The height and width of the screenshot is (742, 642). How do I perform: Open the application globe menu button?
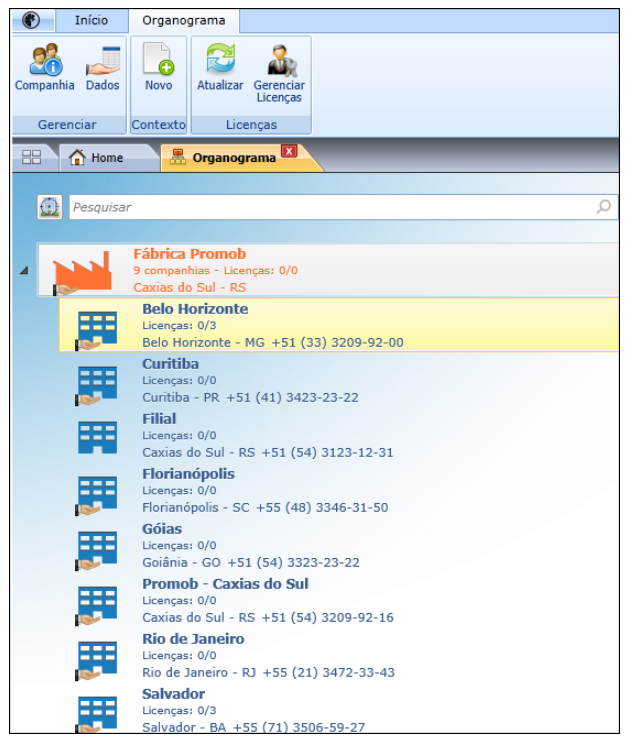[x=31, y=20]
